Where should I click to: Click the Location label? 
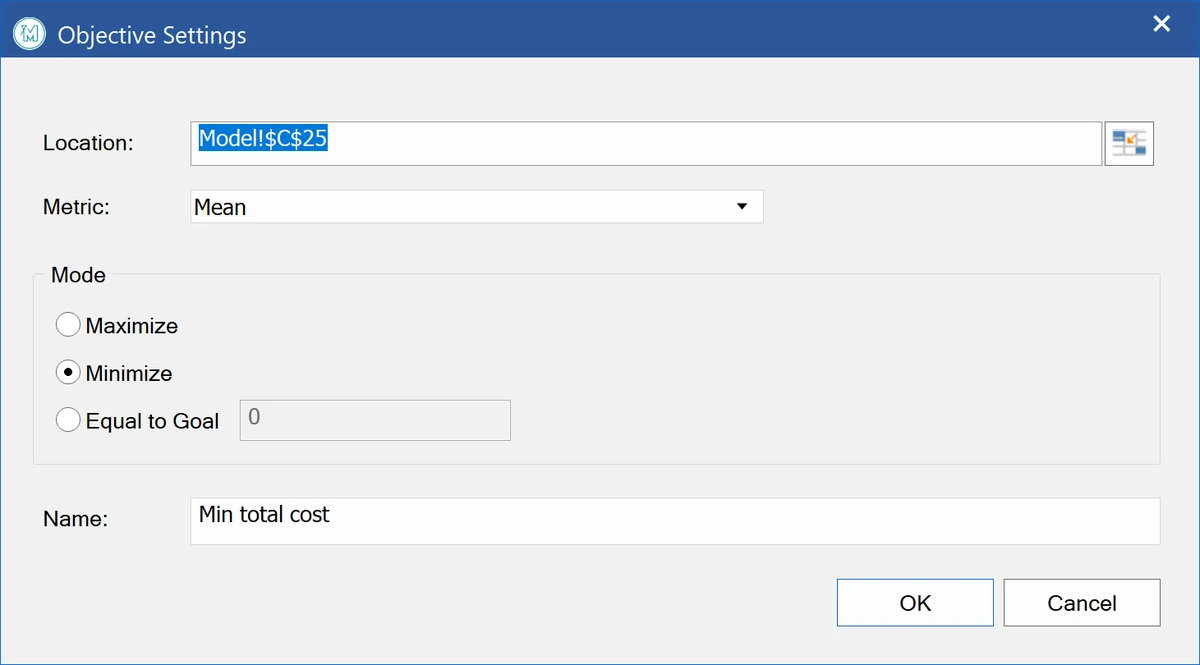click(x=88, y=143)
